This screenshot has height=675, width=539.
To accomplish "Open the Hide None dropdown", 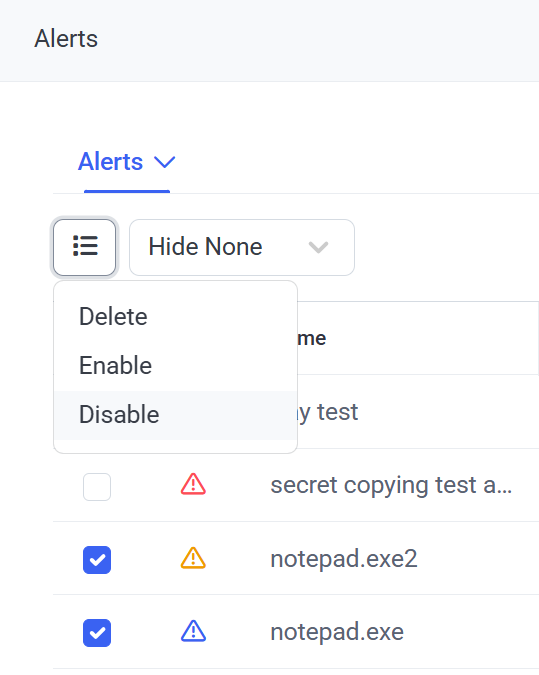I will pyautogui.click(x=242, y=247).
